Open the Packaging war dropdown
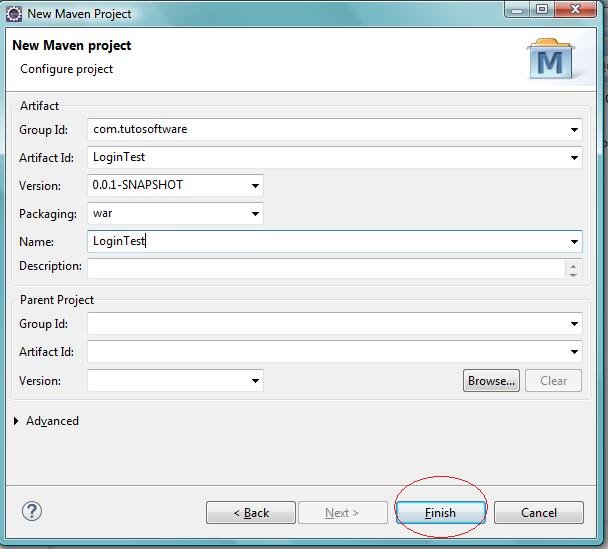611x552 pixels. pyautogui.click(x=255, y=213)
